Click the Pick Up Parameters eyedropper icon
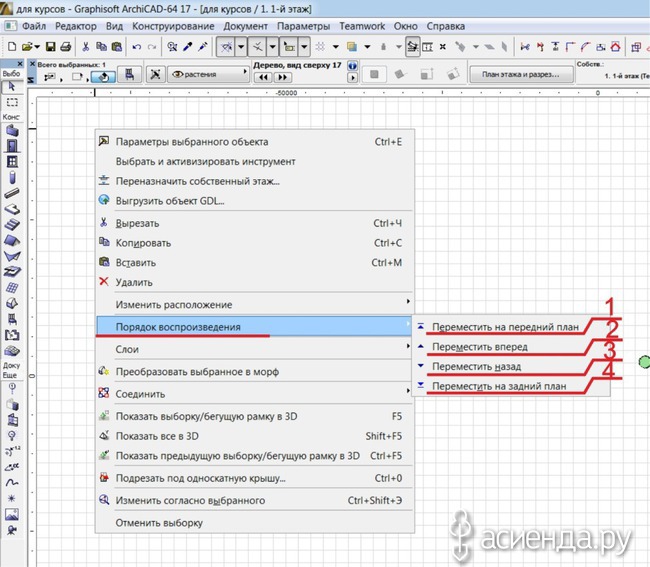Image resolution: width=650 pixels, height=567 pixels. (x=188, y=46)
